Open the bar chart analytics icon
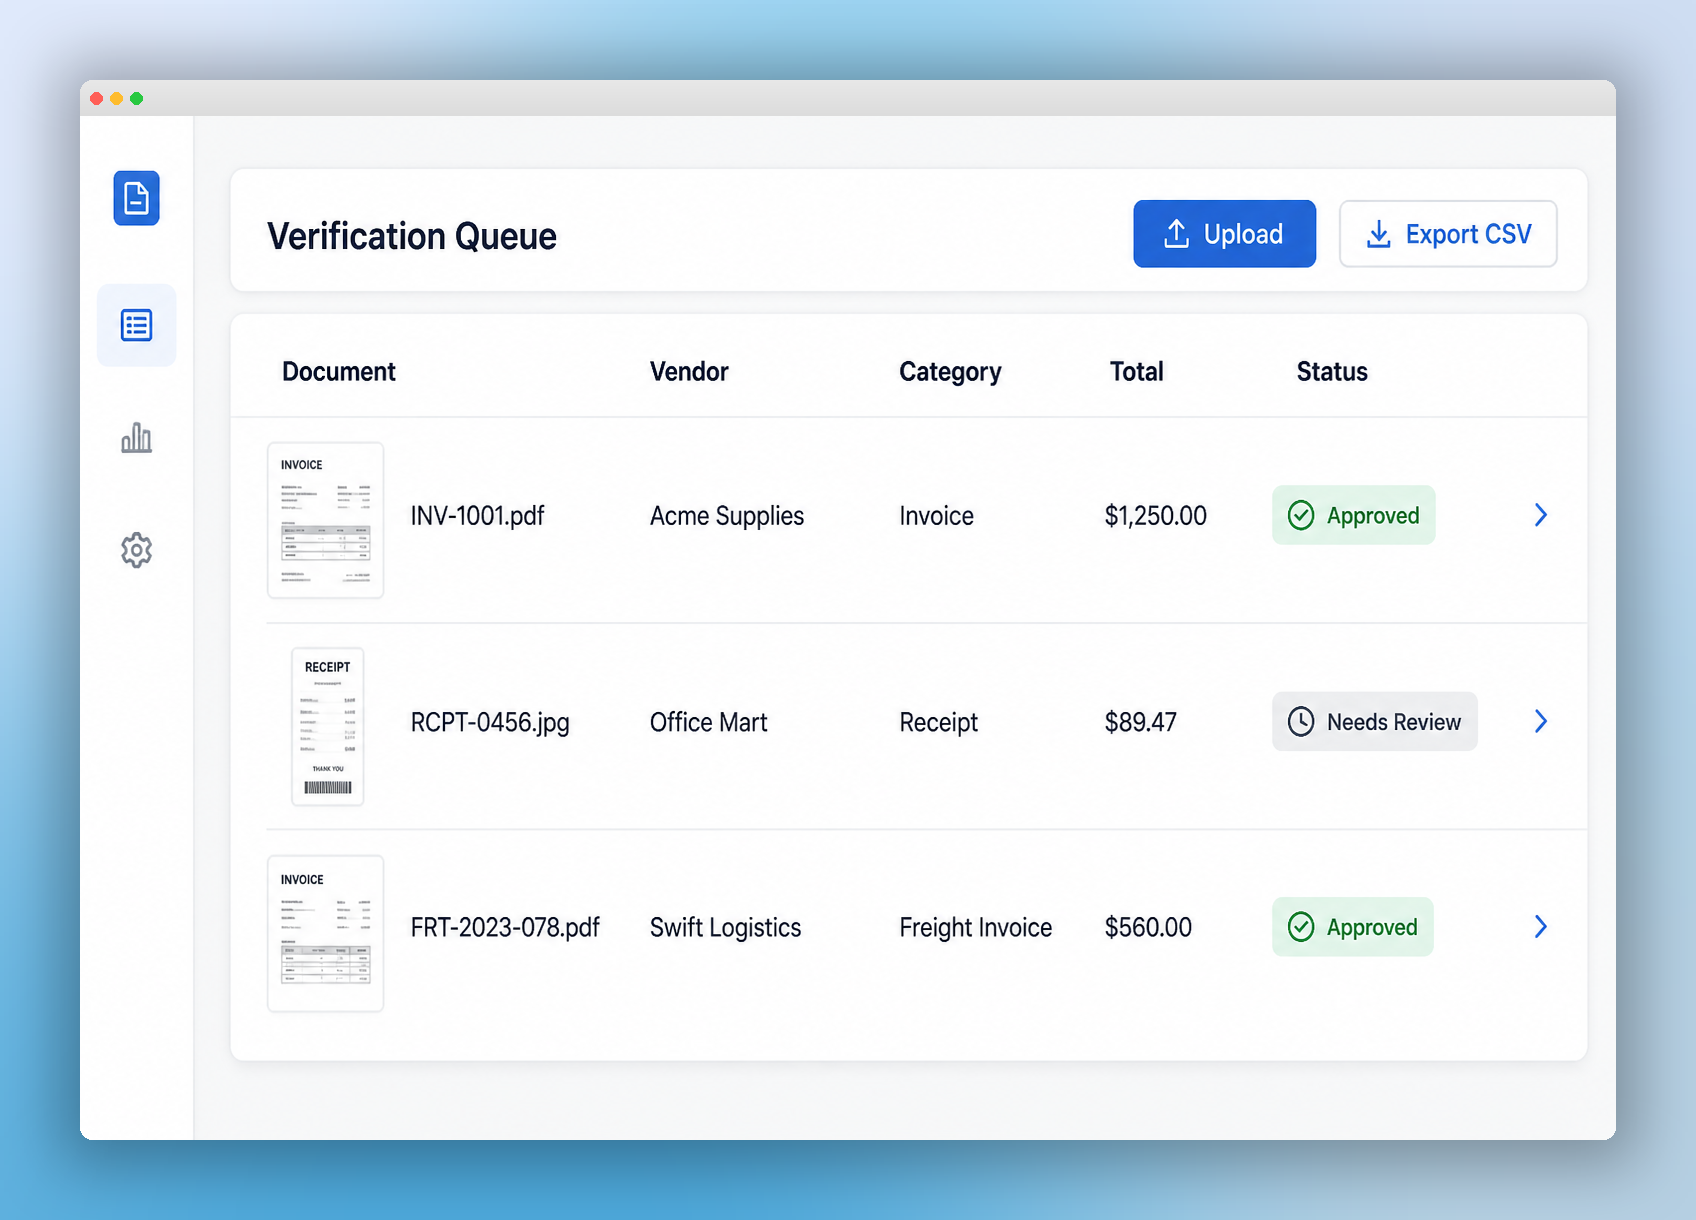The width and height of the screenshot is (1696, 1220). pyautogui.click(x=136, y=437)
